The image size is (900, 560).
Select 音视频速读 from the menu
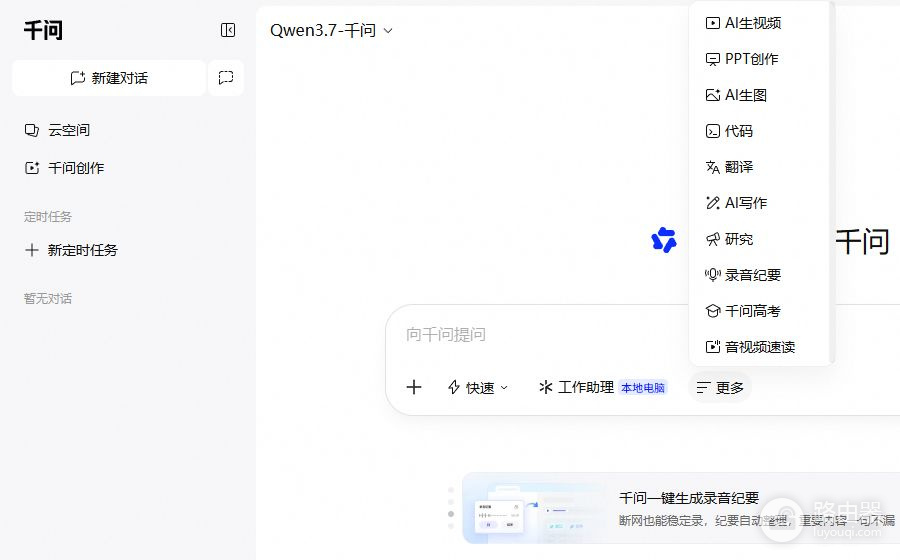click(x=760, y=347)
